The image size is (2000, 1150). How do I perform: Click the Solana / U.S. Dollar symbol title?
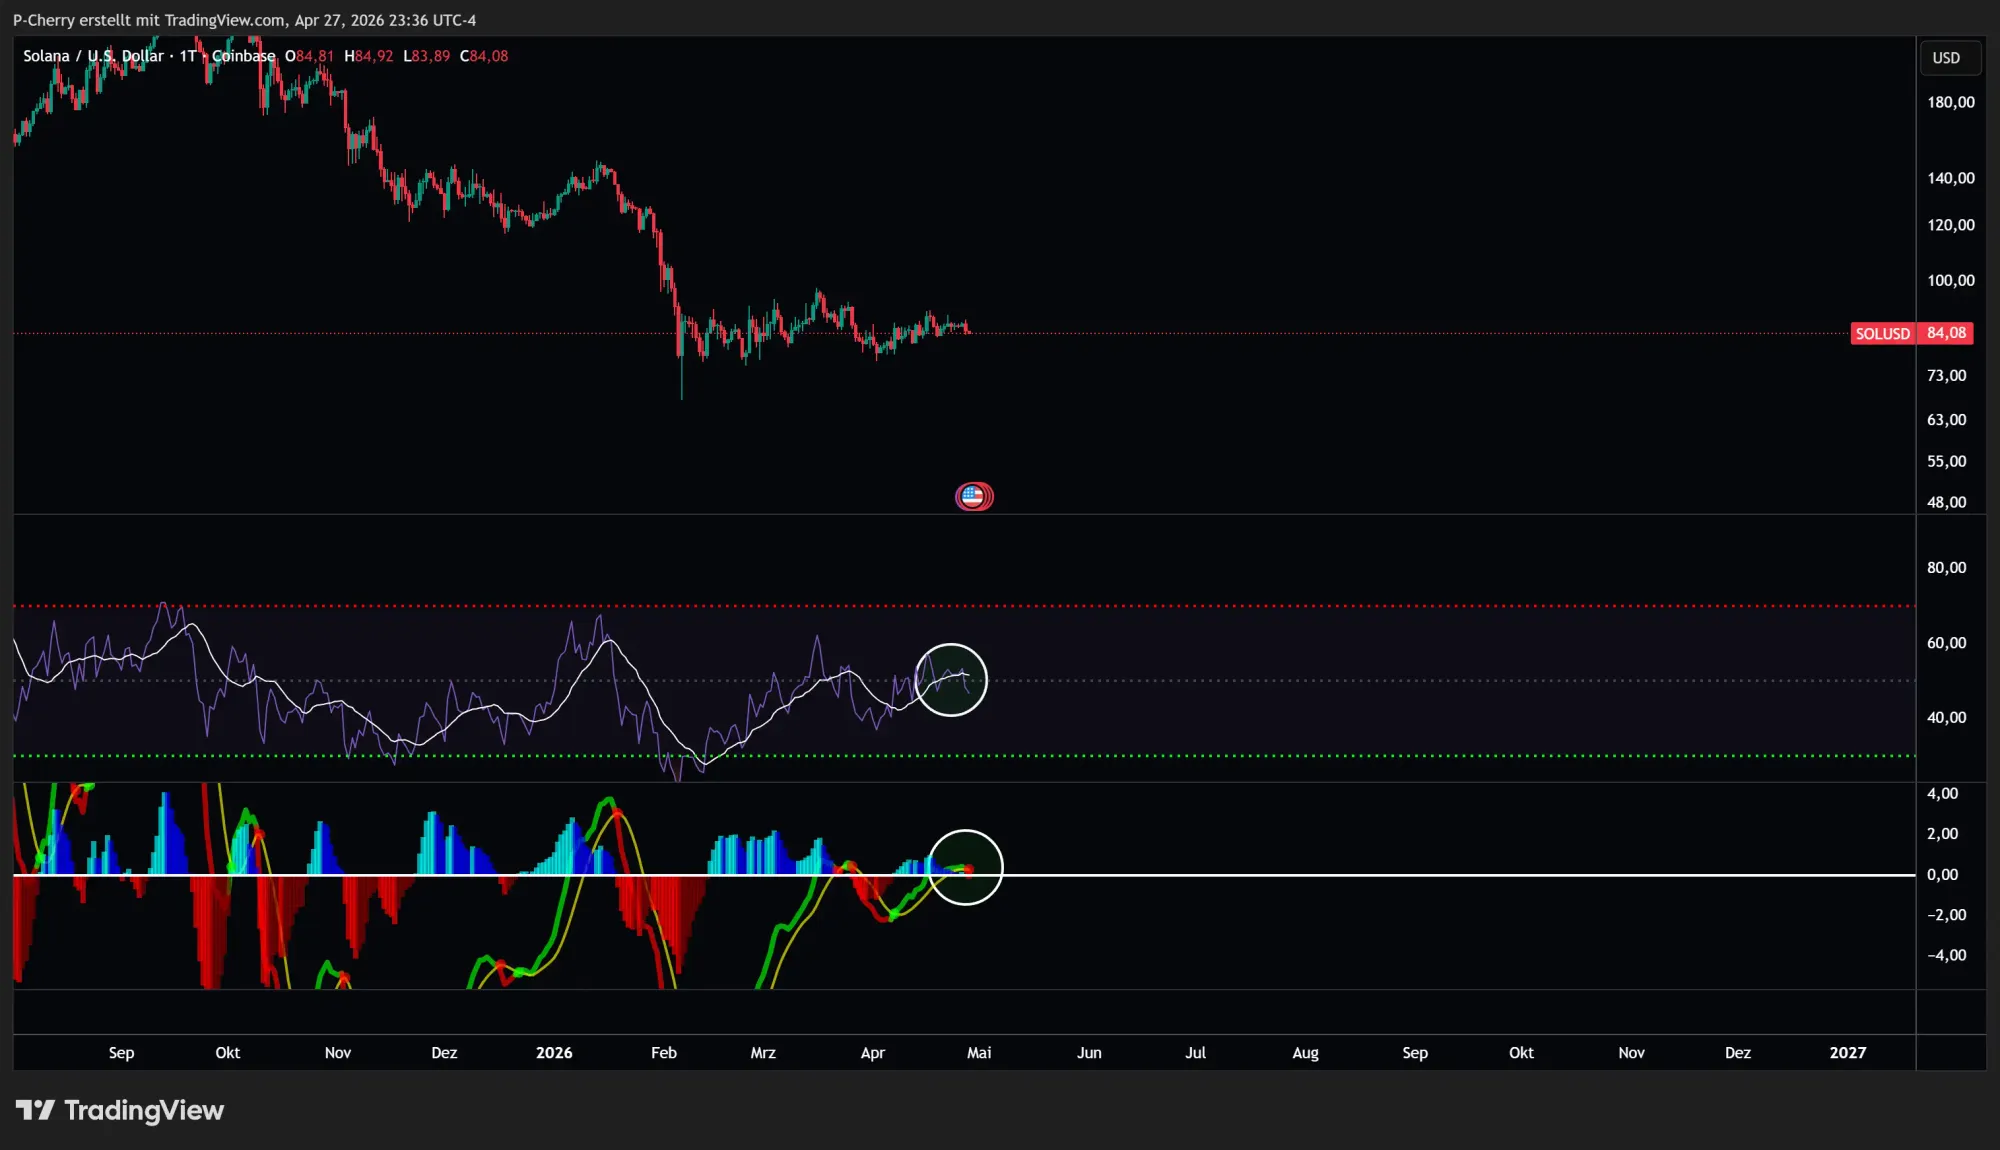93,56
